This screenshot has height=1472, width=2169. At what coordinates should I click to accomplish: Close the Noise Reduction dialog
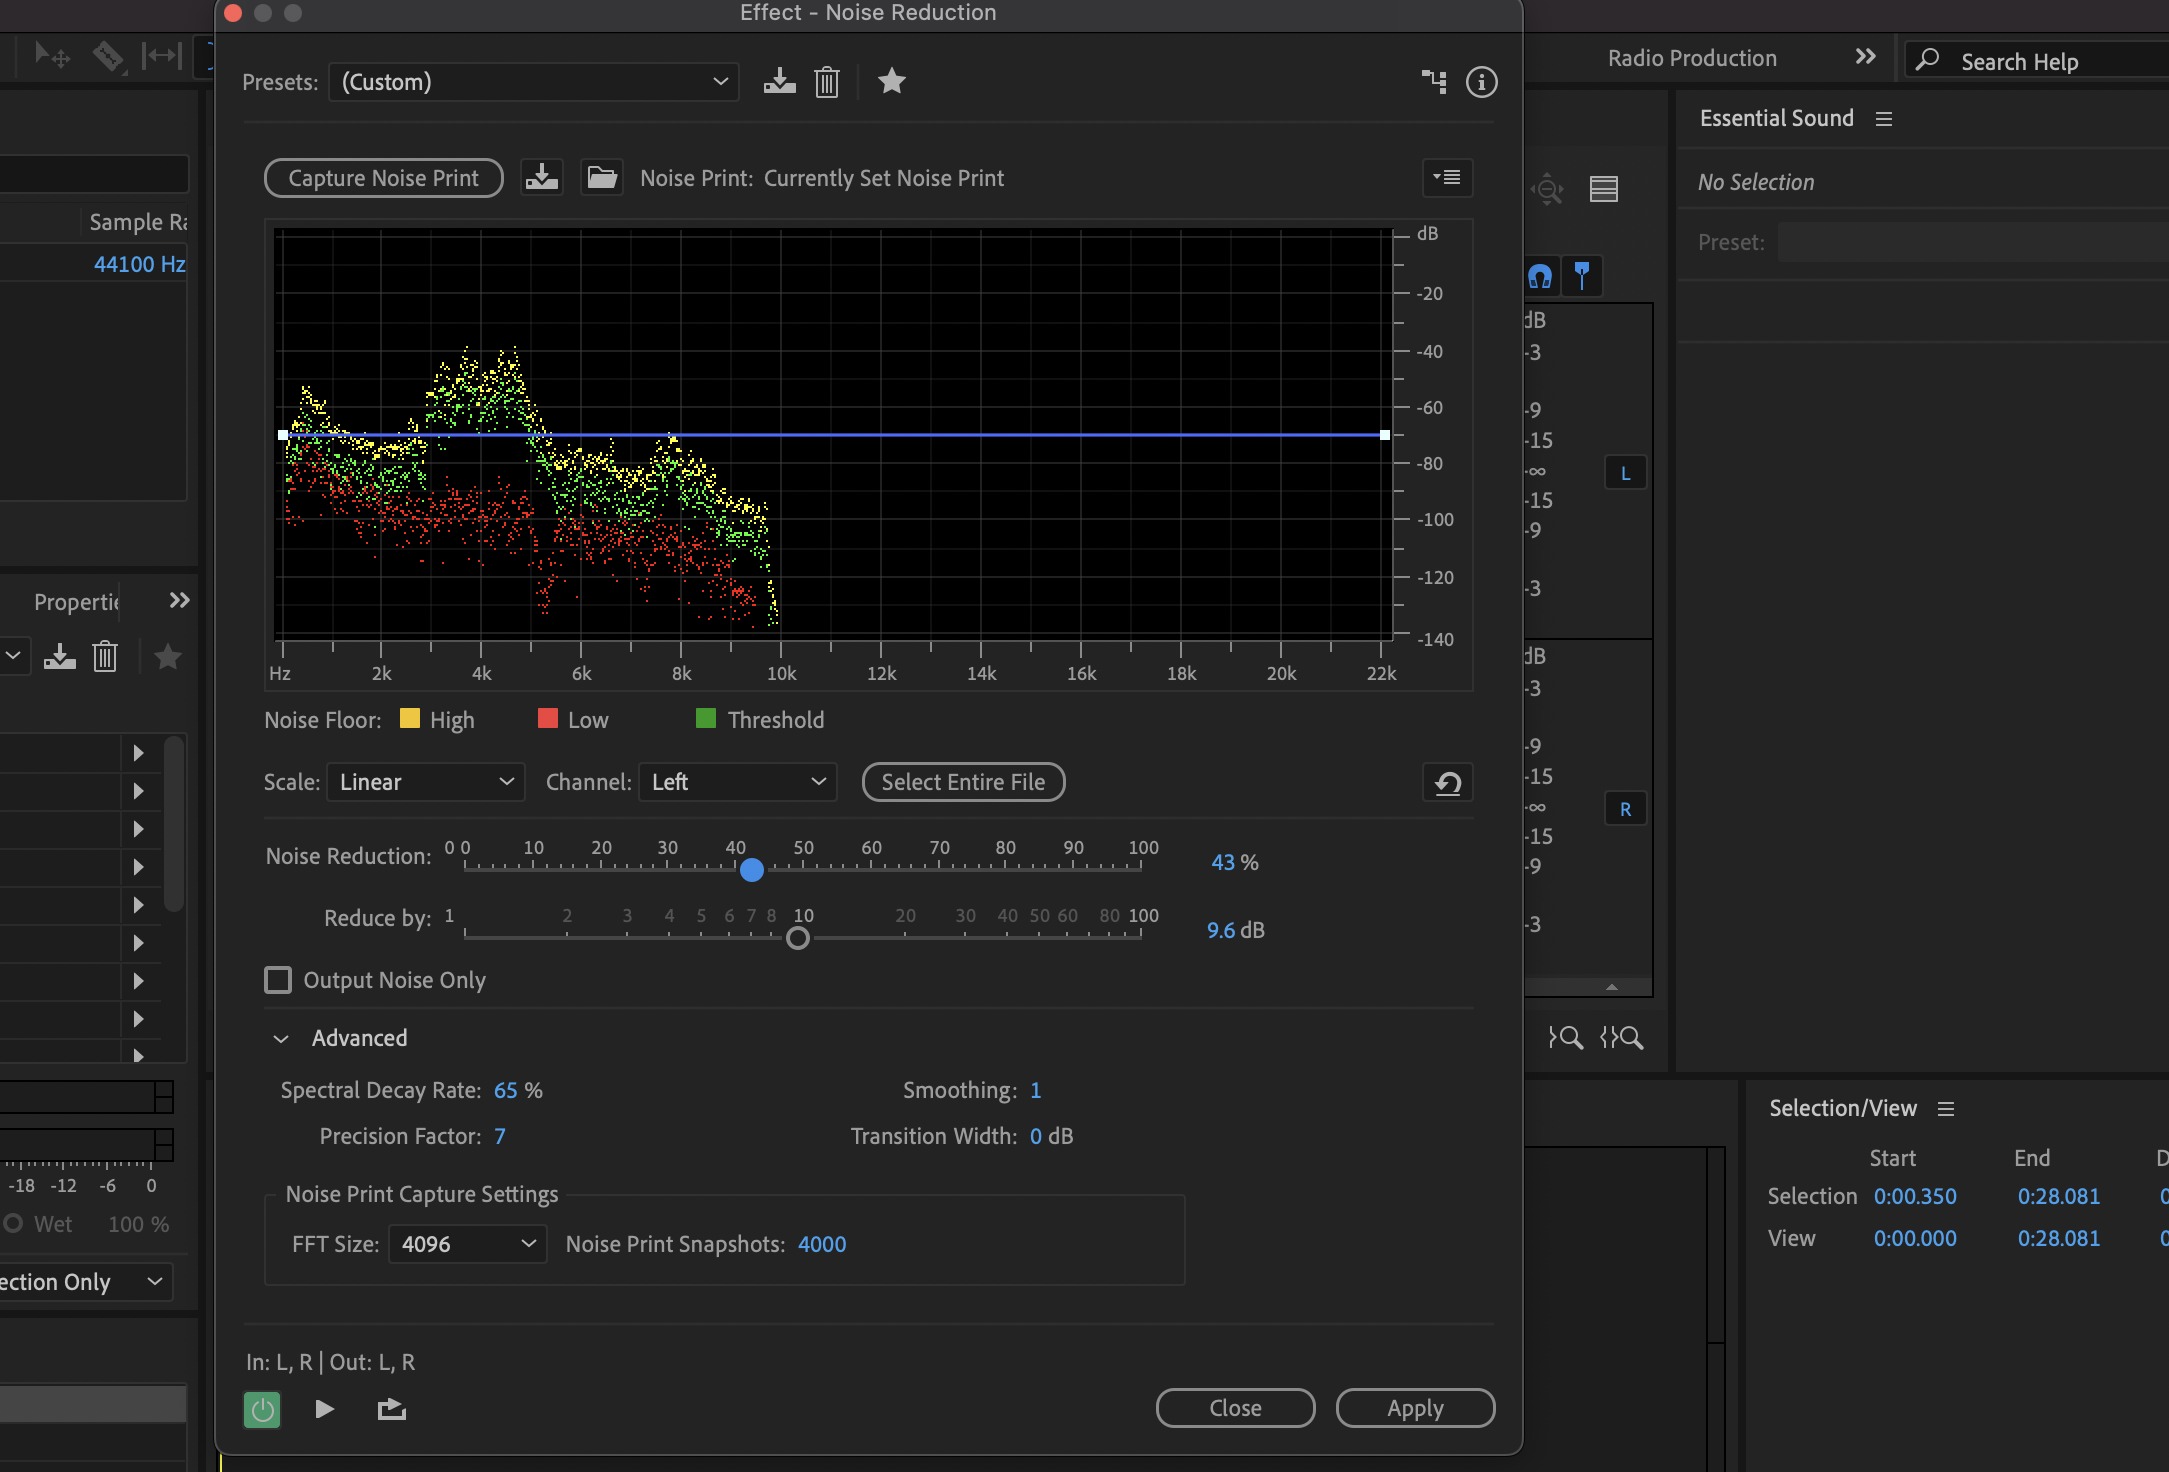1236,1408
